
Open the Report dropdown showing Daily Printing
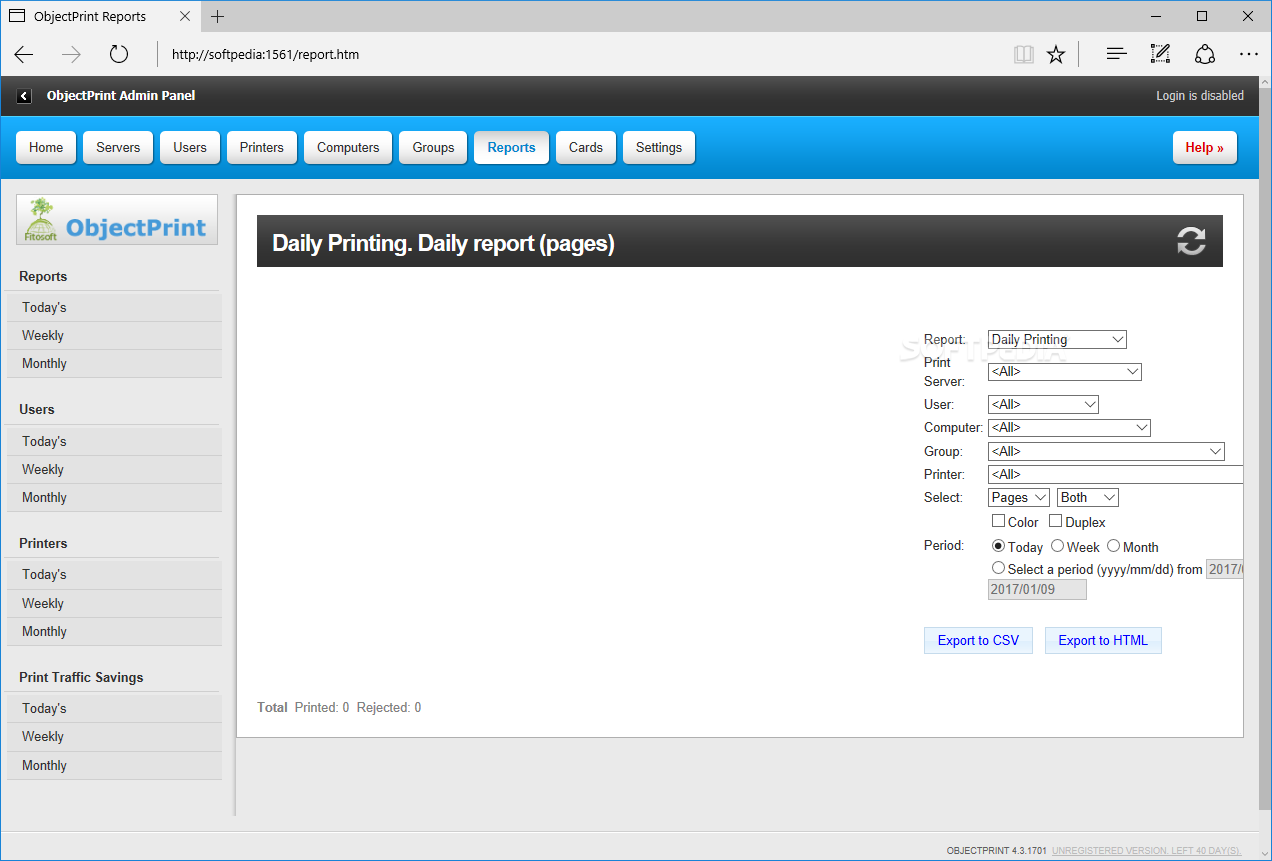(1057, 340)
